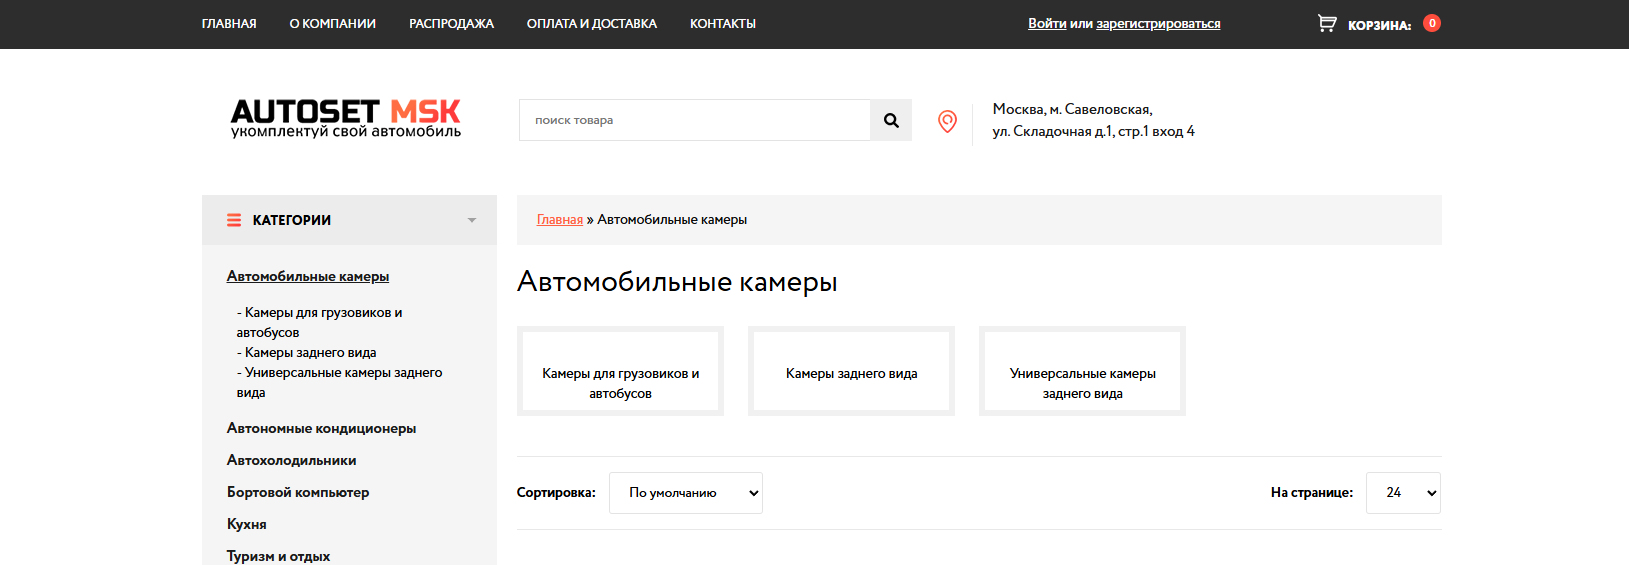Open the Сортировка dropdown
This screenshot has height=565, width=1629.
(x=686, y=493)
